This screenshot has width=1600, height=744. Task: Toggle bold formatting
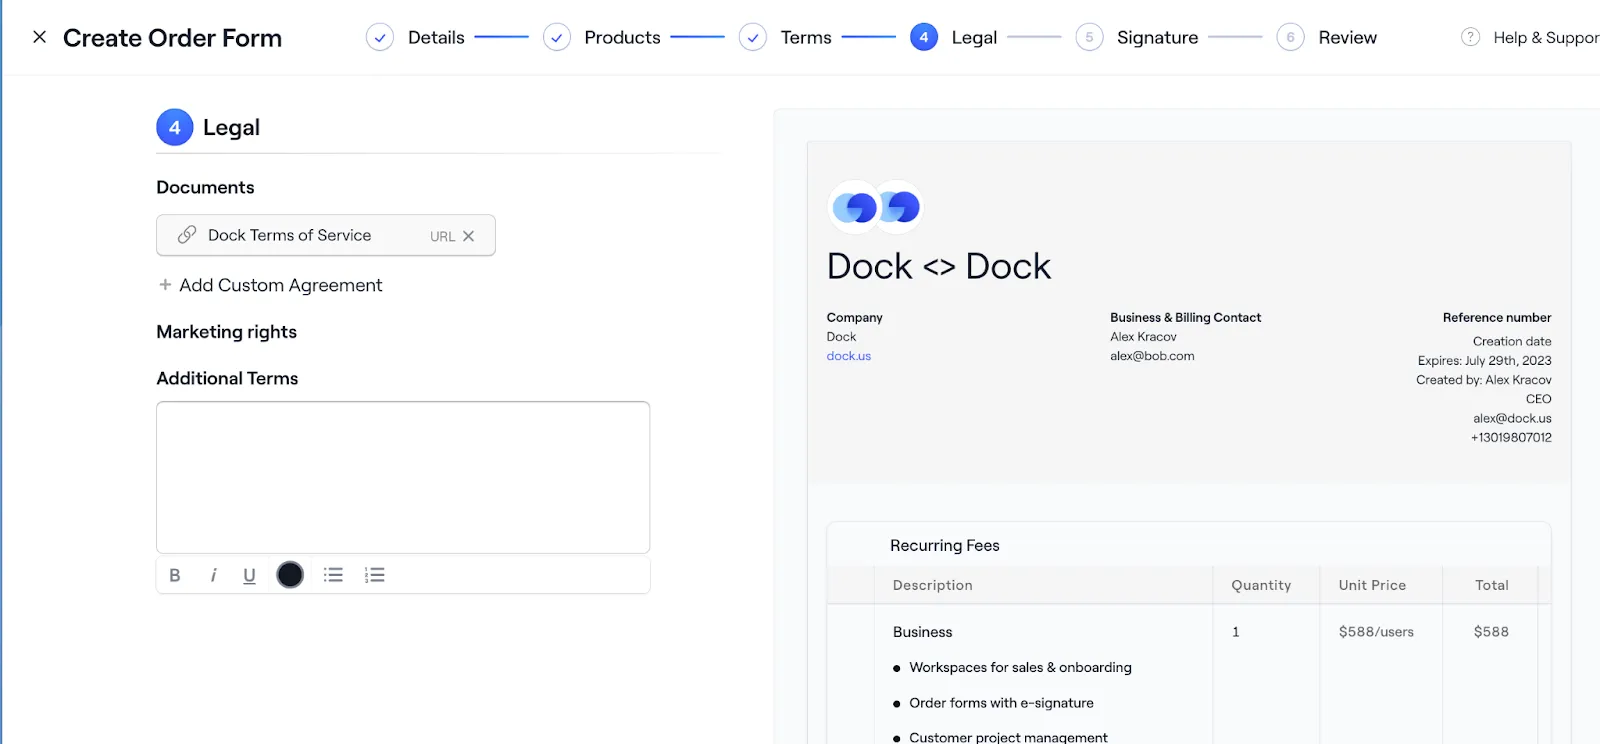pos(175,575)
